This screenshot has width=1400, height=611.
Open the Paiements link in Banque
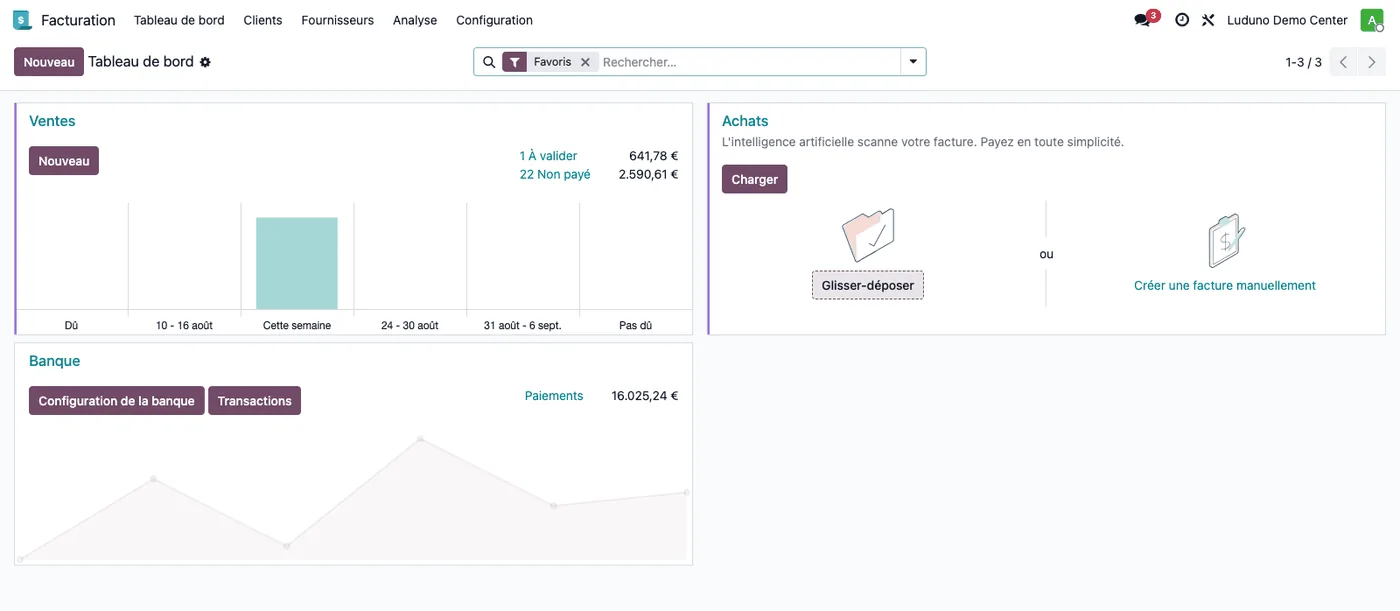point(554,396)
